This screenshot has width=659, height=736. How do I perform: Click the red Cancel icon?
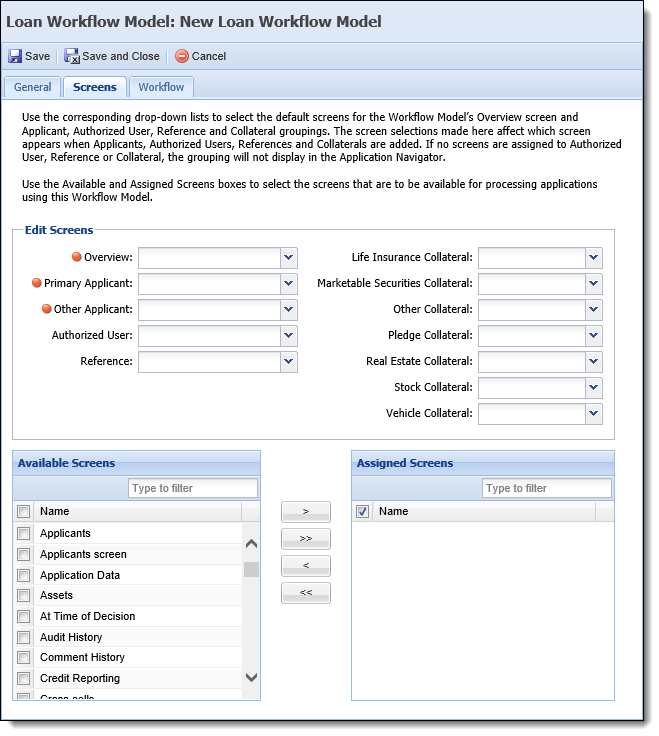182,56
